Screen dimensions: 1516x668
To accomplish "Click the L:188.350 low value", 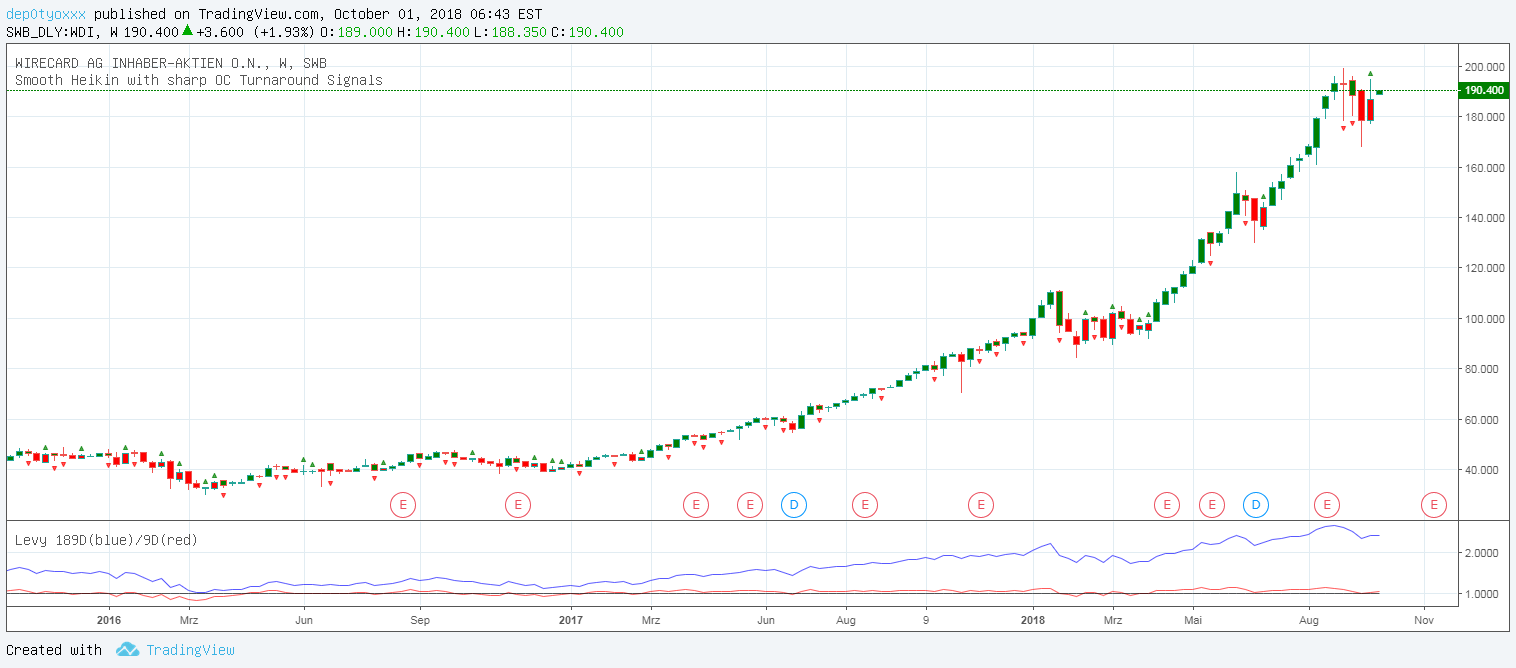I will click(x=510, y=32).
